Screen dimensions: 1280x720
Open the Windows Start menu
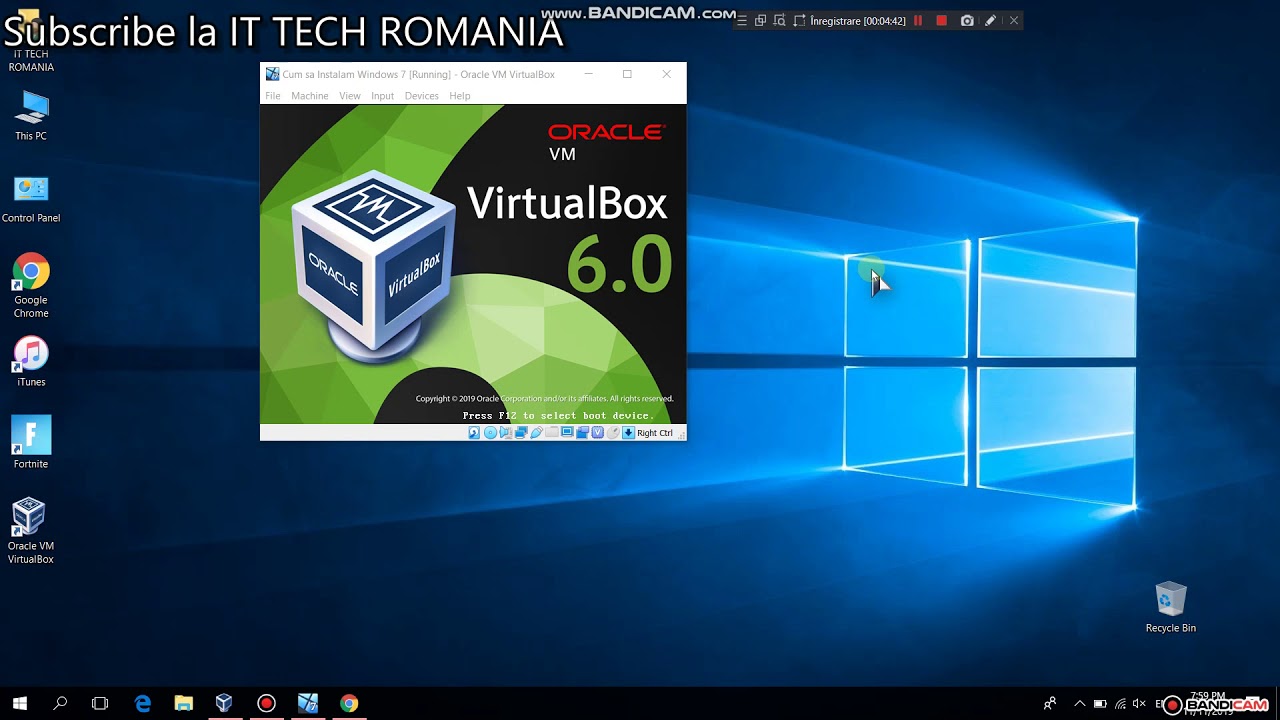pos(20,703)
